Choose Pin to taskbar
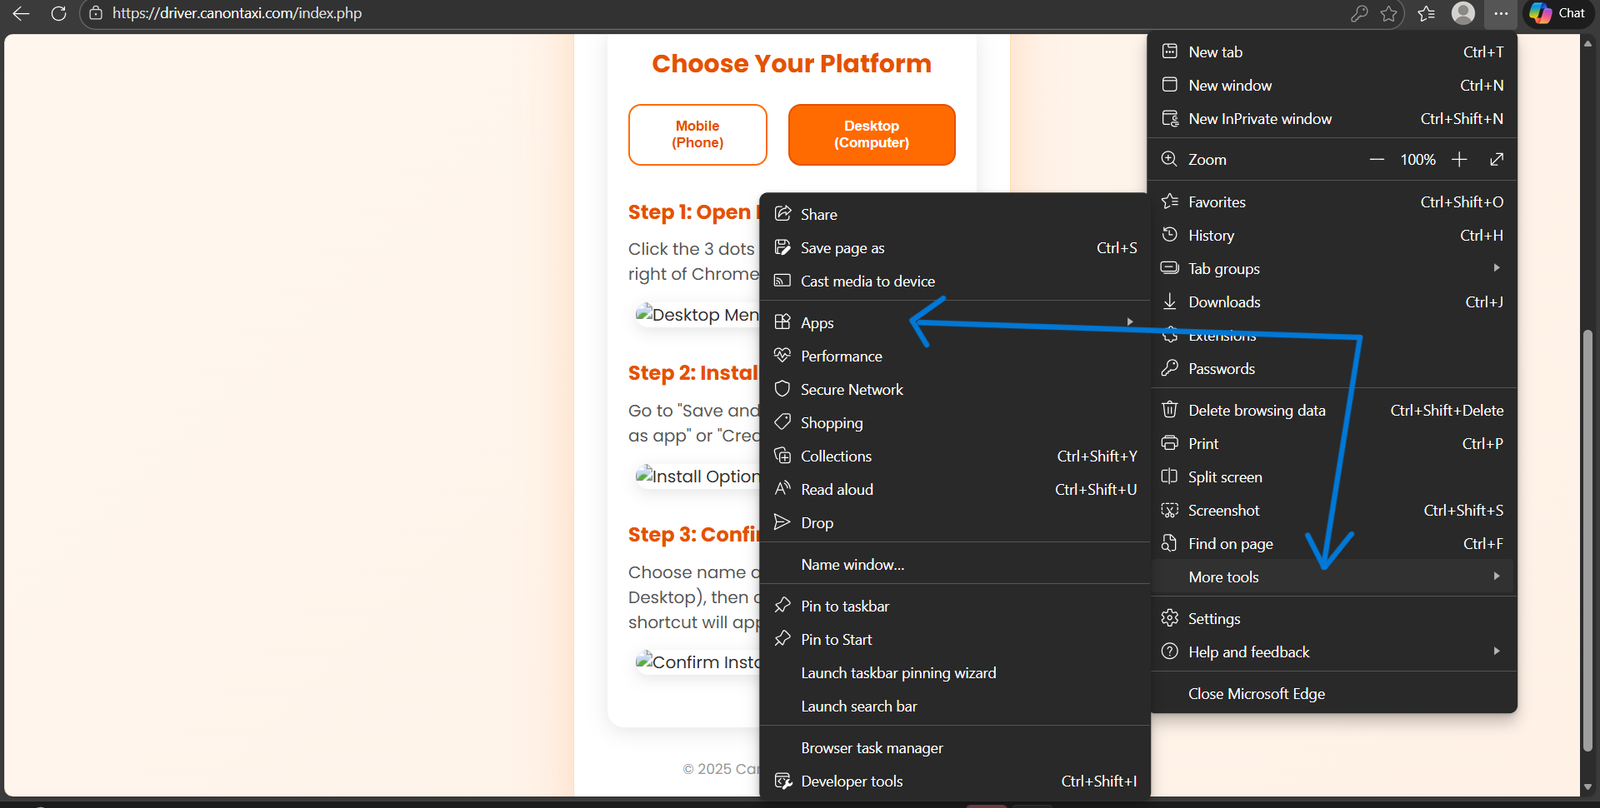The image size is (1600, 808). tap(955, 606)
